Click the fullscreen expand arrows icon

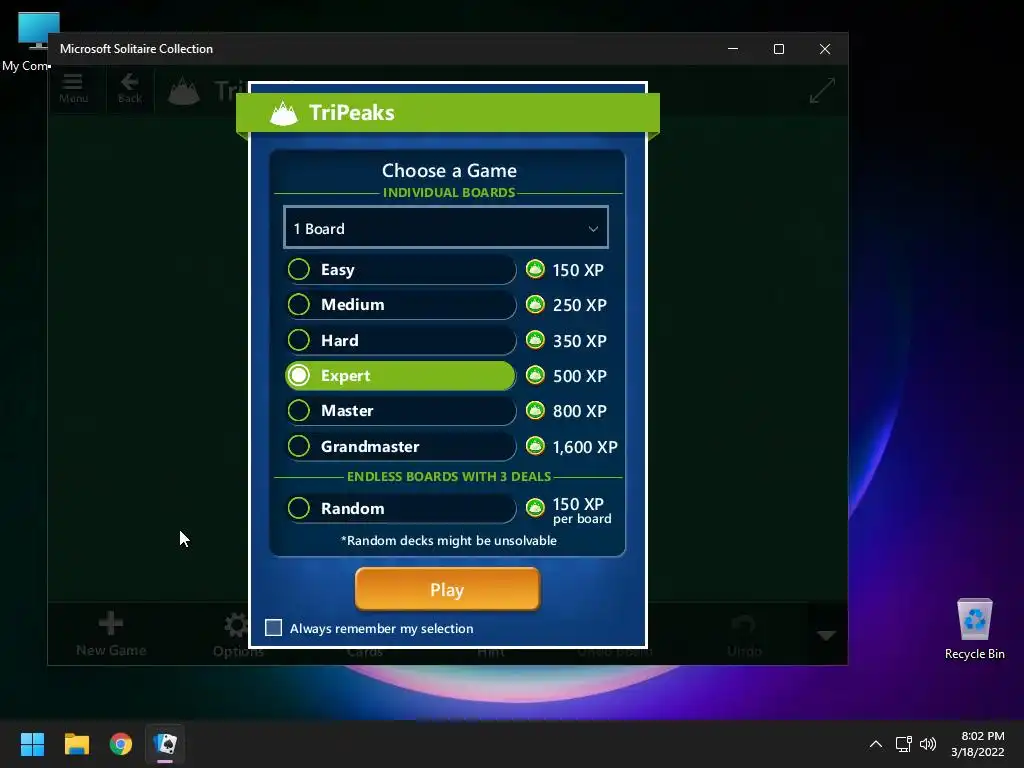coord(822,91)
